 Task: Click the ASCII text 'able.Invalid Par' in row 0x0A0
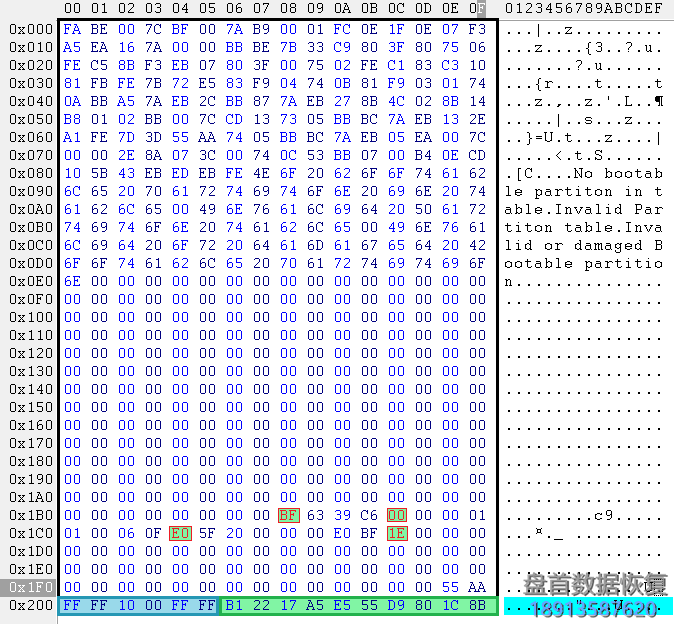pos(583,209)
